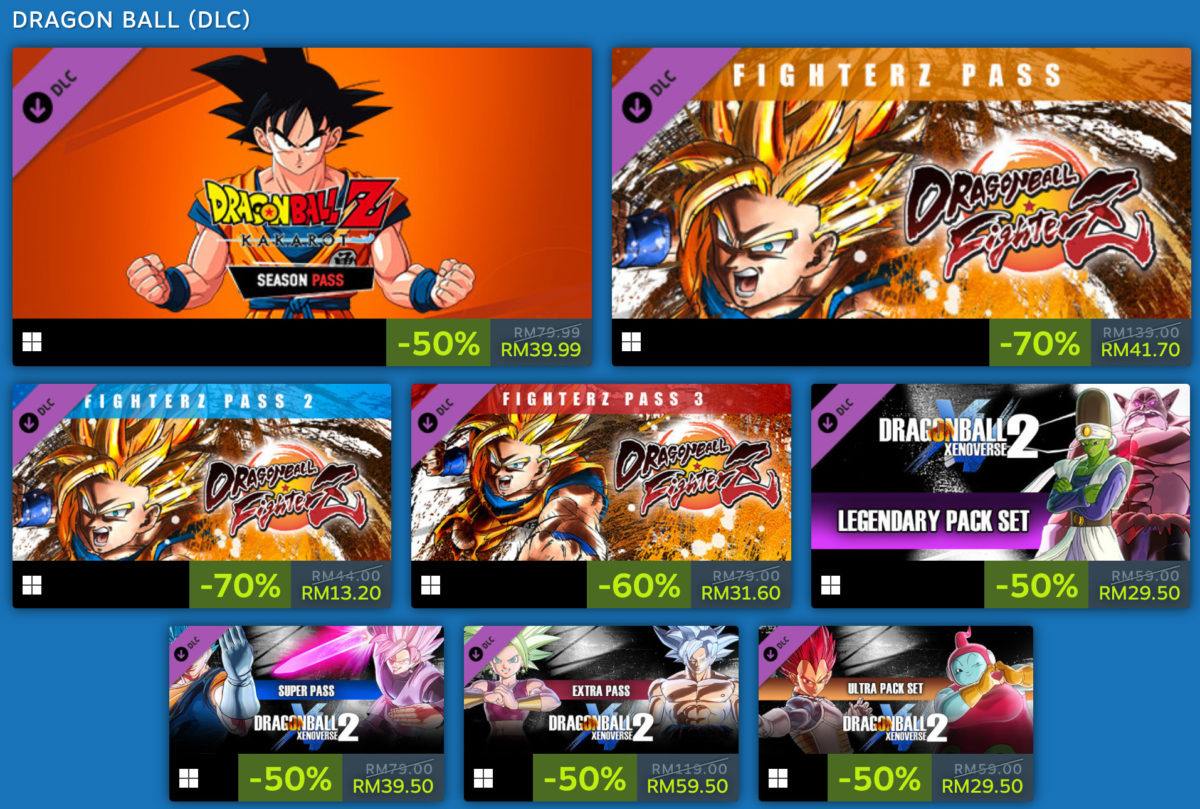Click the DRAGON BALL (DLC) section heading
The height and width of the screenshot is (809, 1200).
pyautogui.click(x=131, y=19)
